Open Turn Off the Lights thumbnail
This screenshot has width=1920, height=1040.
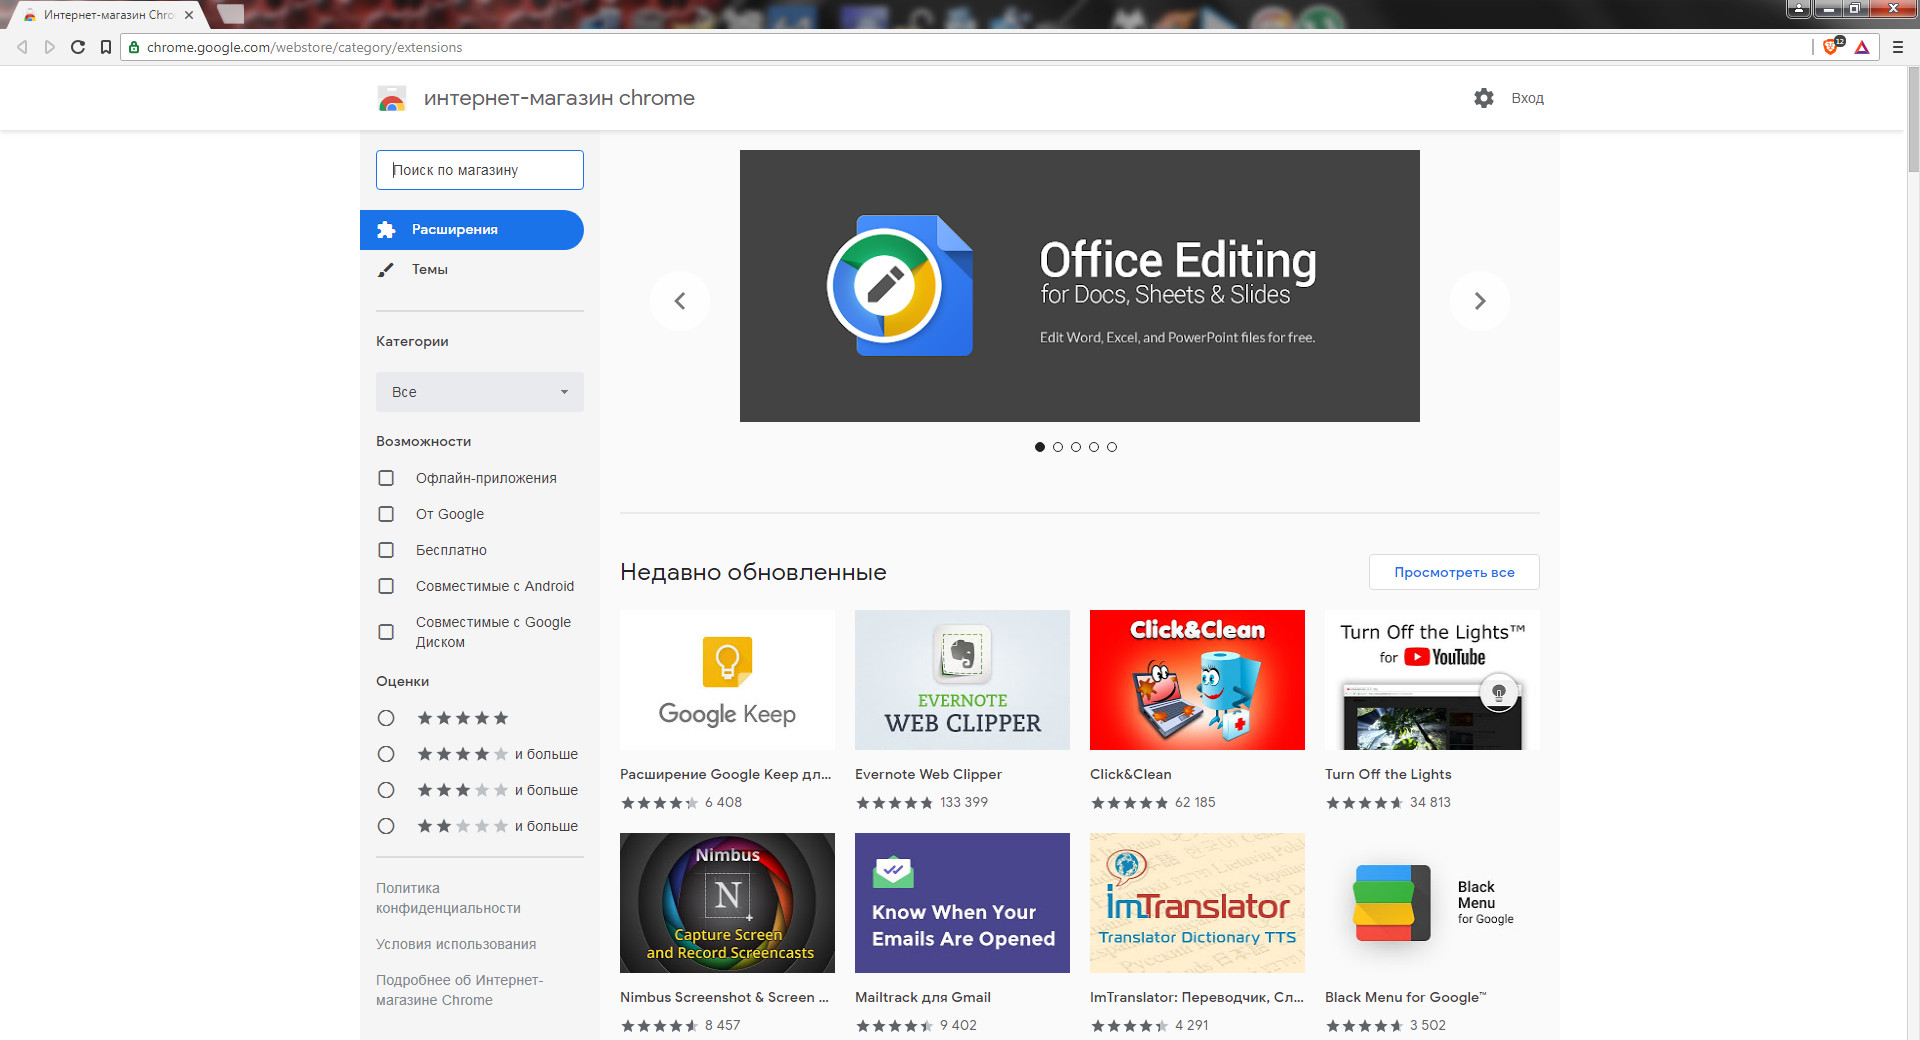coord(1432,680)
